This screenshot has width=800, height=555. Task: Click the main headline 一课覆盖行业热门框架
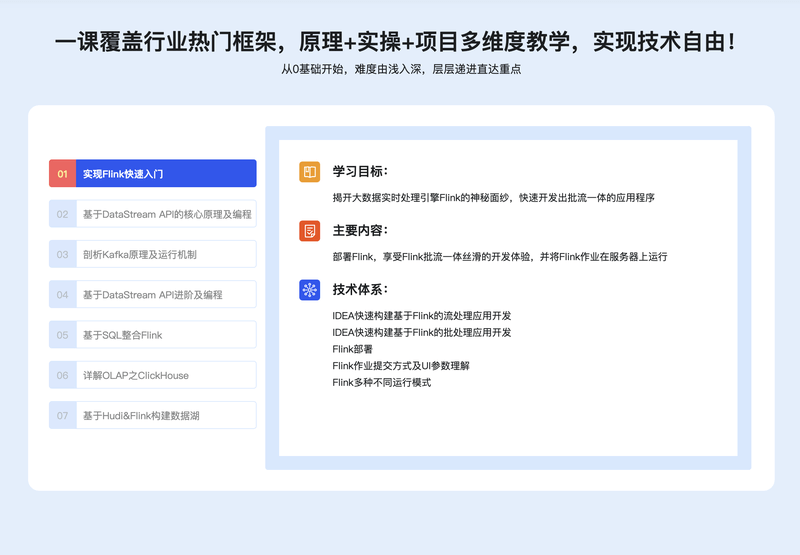click(396, 41)
